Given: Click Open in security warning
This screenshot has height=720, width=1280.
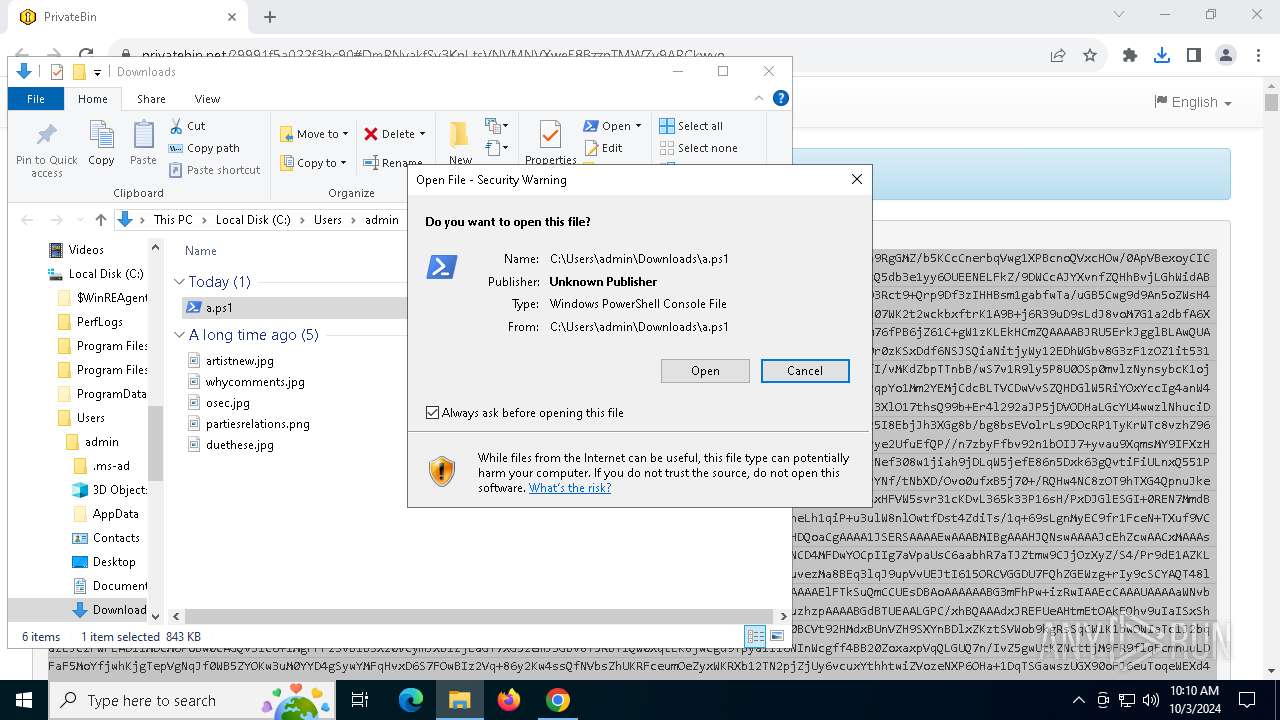Looking at the screenshot, I should [x=705, y=371].
